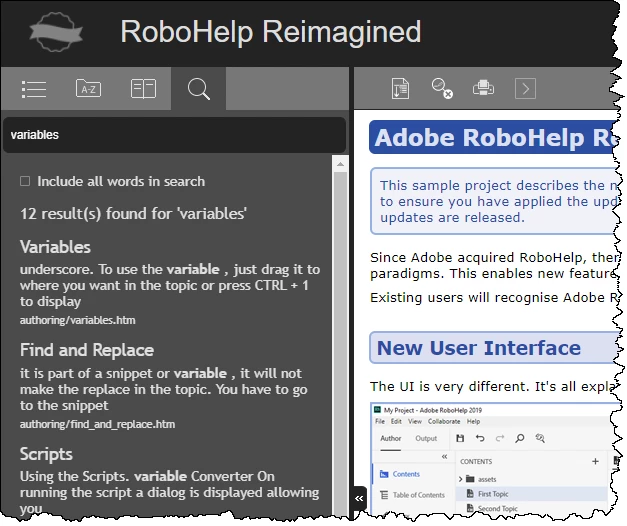Click File menu in embedded RoboHelp screenshot
The image size is (627, 526).
coord(379,422)
